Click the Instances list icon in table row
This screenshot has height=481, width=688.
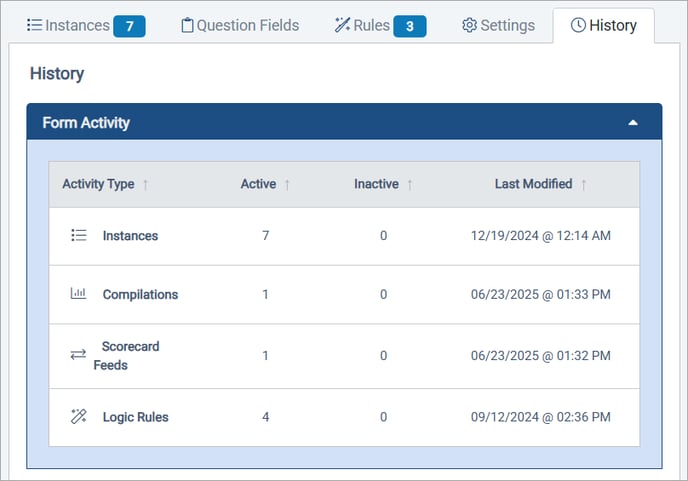click(x=79, y=236)
